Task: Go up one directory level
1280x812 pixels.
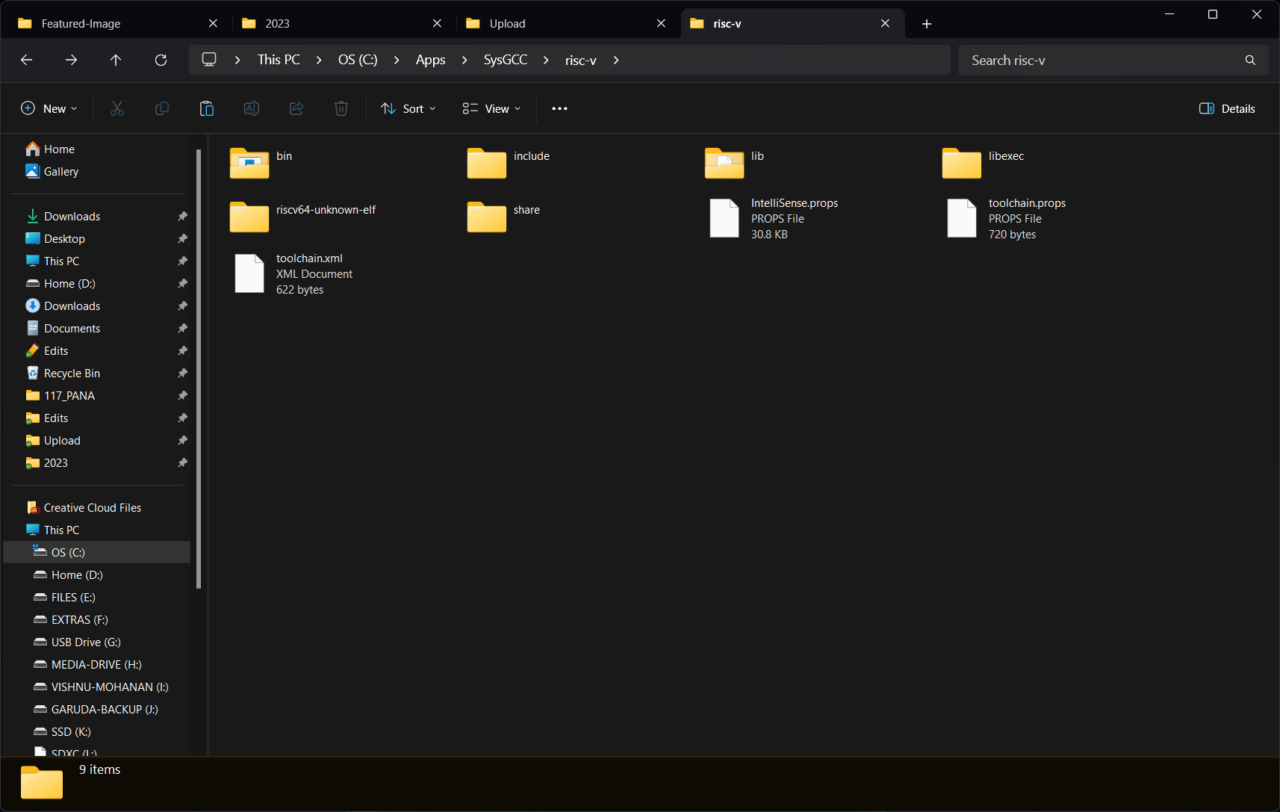Action: click(116, 60)
